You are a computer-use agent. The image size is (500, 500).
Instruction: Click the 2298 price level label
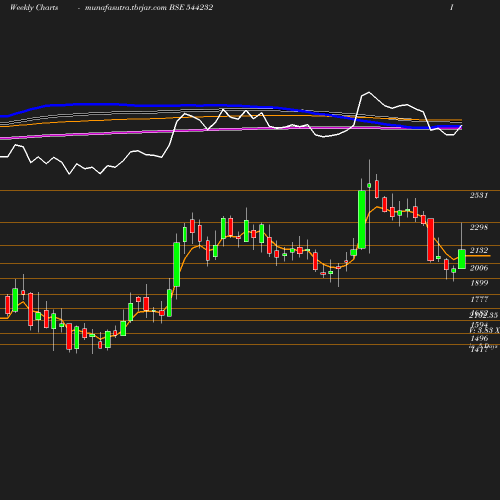coord(479,227)
